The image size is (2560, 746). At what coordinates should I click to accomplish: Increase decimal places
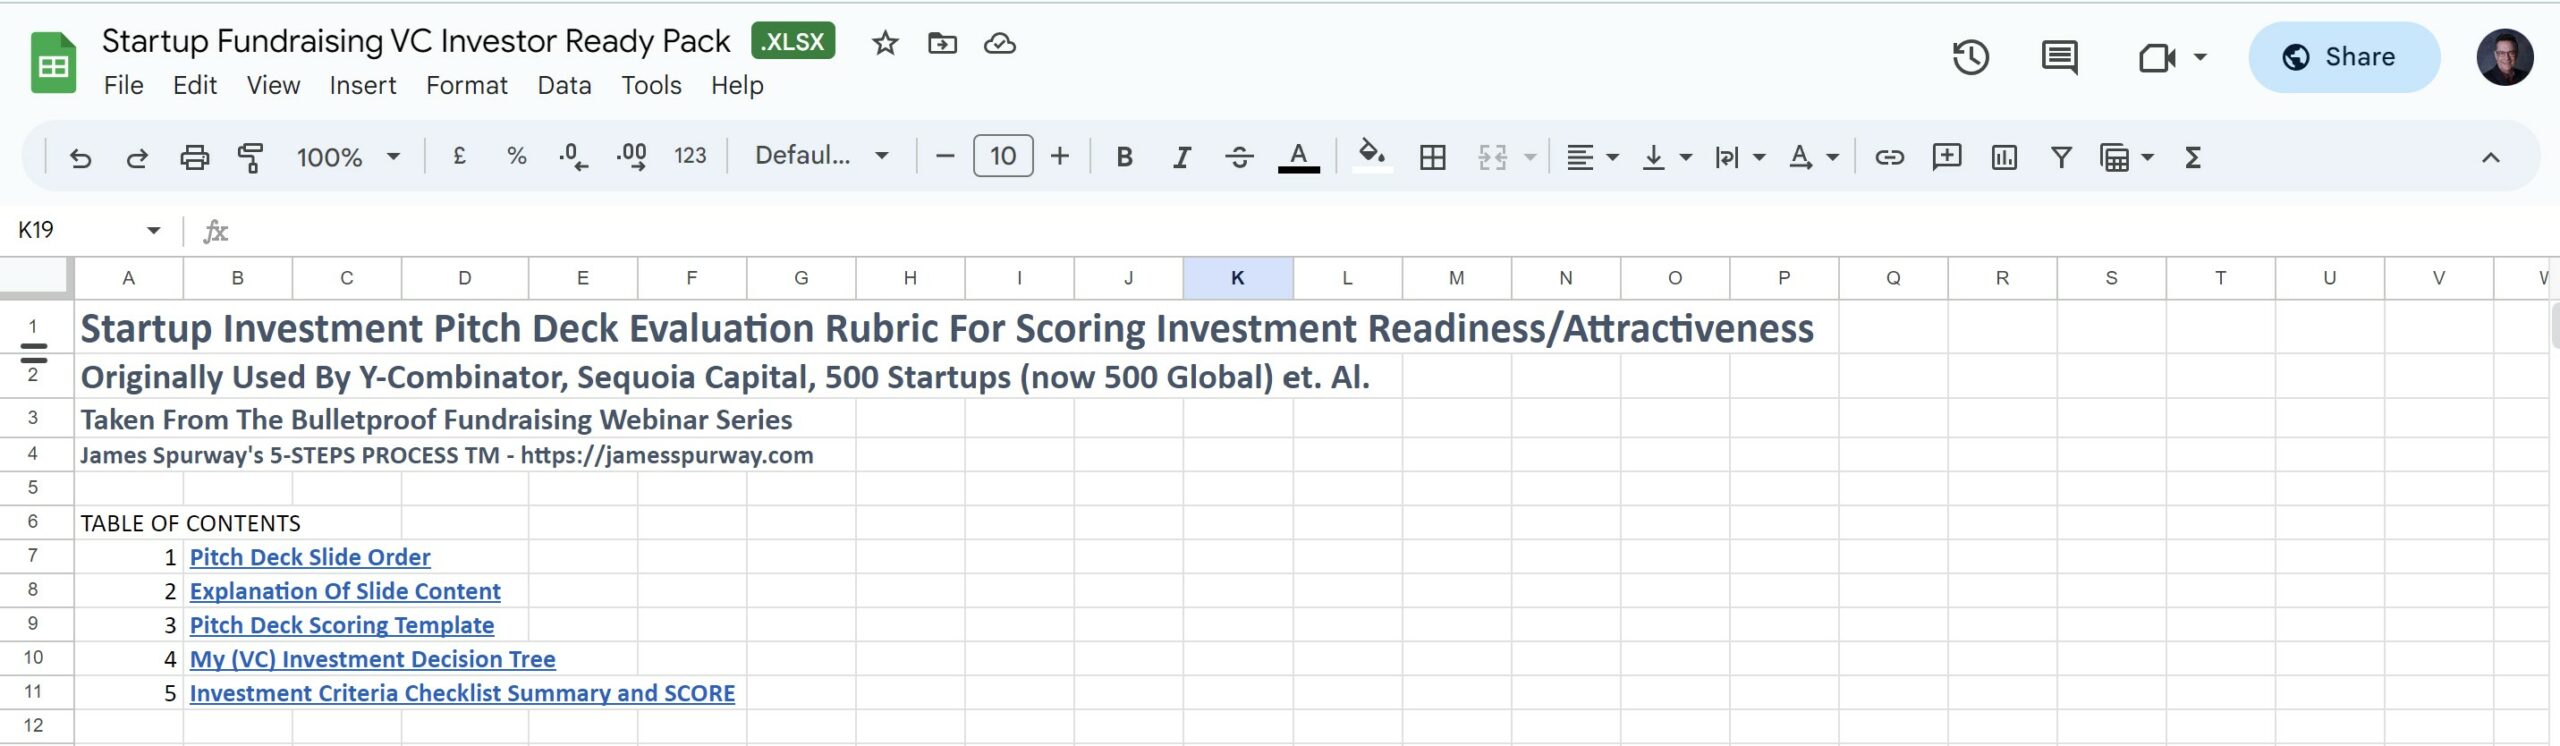tap(631, 156)
